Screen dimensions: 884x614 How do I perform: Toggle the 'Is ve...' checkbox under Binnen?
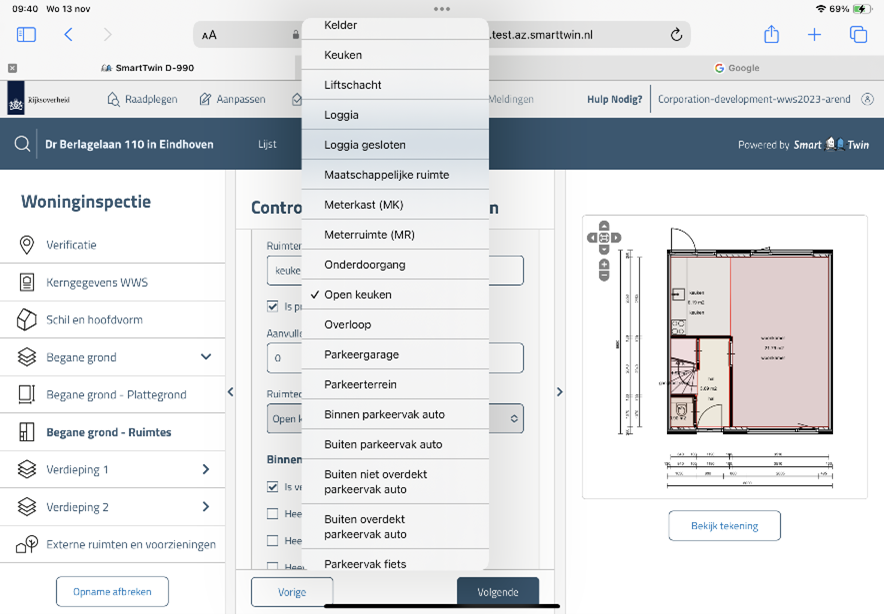tap(272, 487)
